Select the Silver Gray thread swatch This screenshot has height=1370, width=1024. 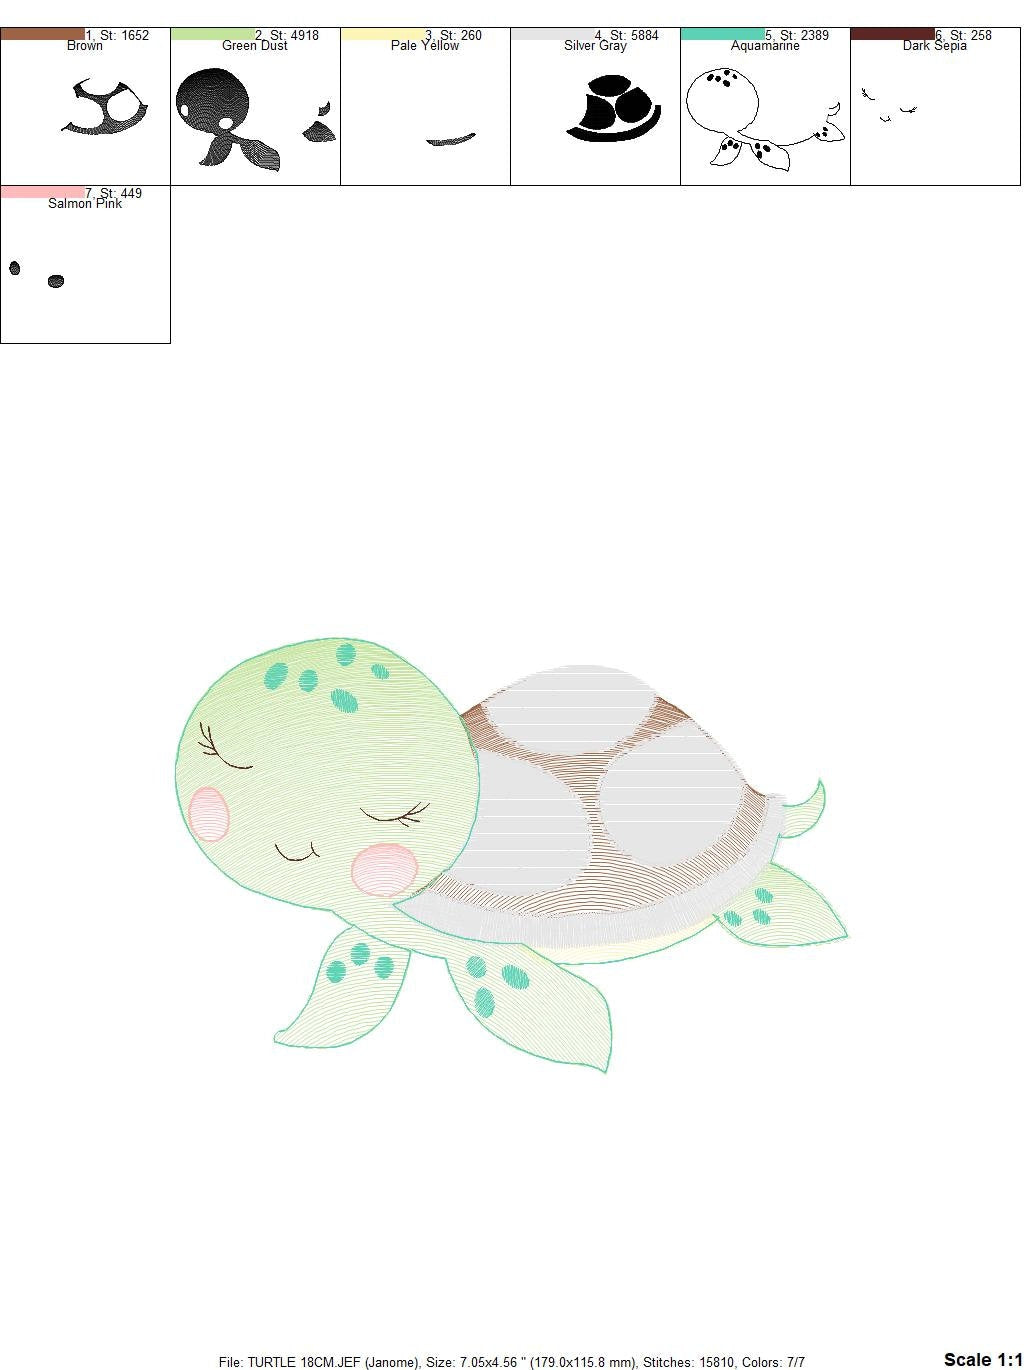[x=550, y=33]
